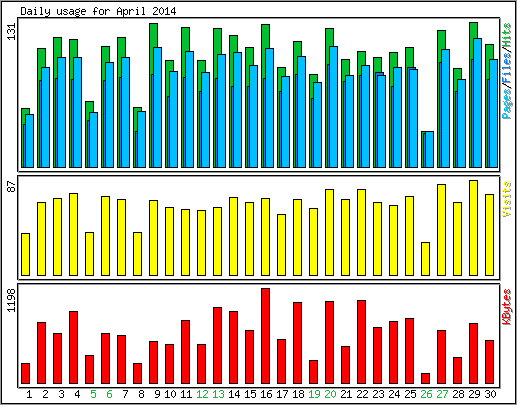The image size is (517, 405).
Task: Select the tallest red KBytes bar, day 16
Action: pyautogui.click(x=266, y=336)
